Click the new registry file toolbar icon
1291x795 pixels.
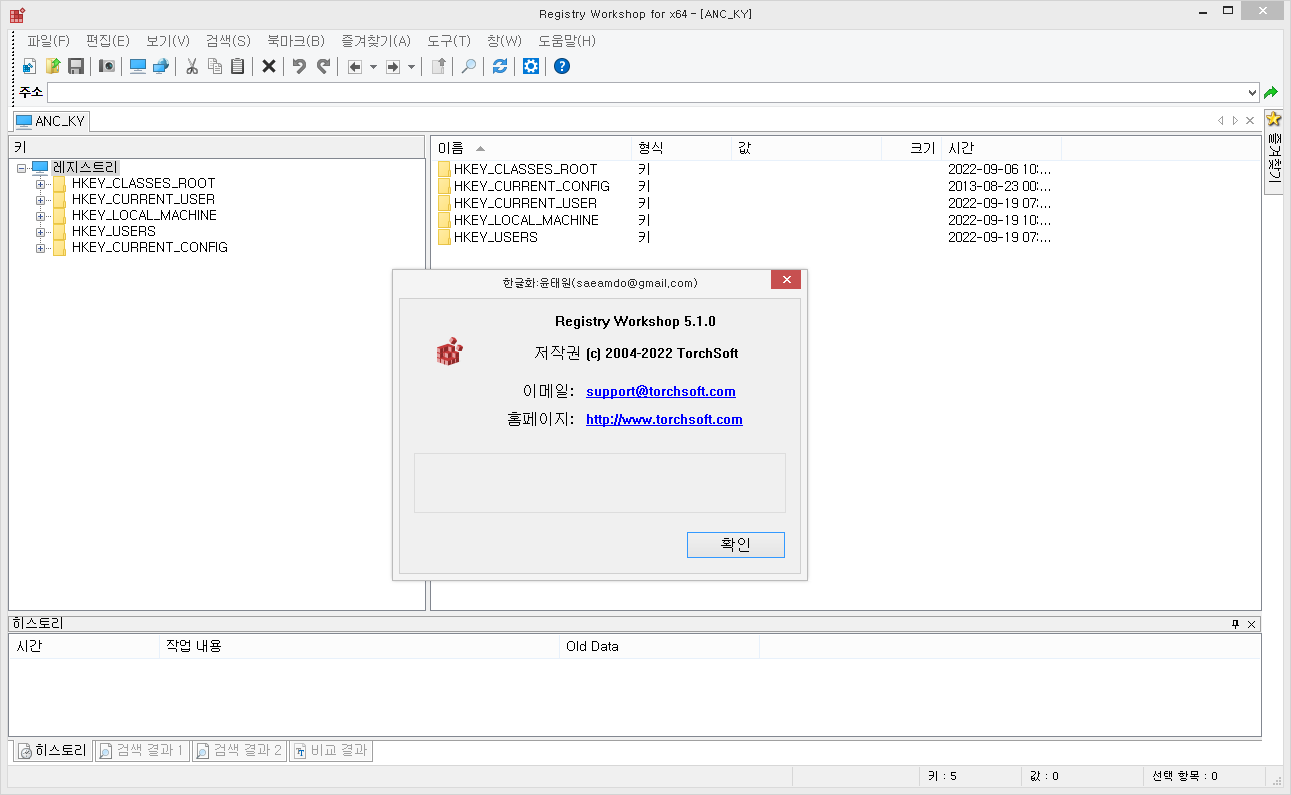[30, 66]
